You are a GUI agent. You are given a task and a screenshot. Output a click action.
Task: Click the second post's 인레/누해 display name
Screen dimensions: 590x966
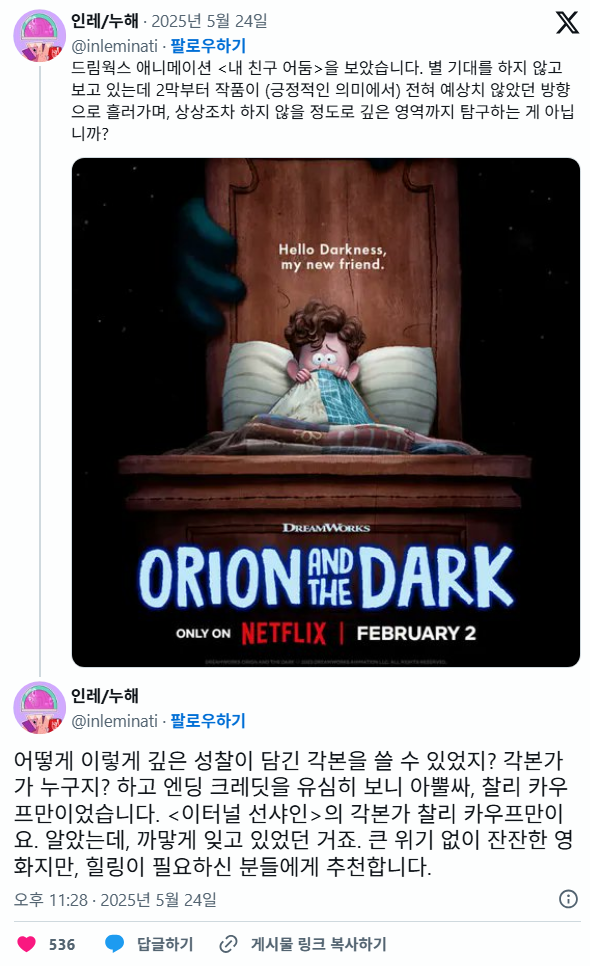click(x=105, y=696)
